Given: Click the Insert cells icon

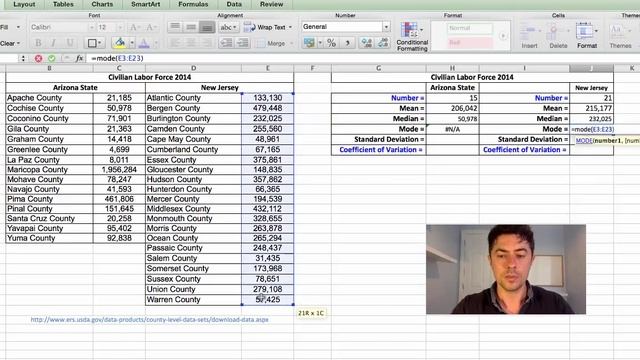Looking at the screenshot, I should (529, 36).
